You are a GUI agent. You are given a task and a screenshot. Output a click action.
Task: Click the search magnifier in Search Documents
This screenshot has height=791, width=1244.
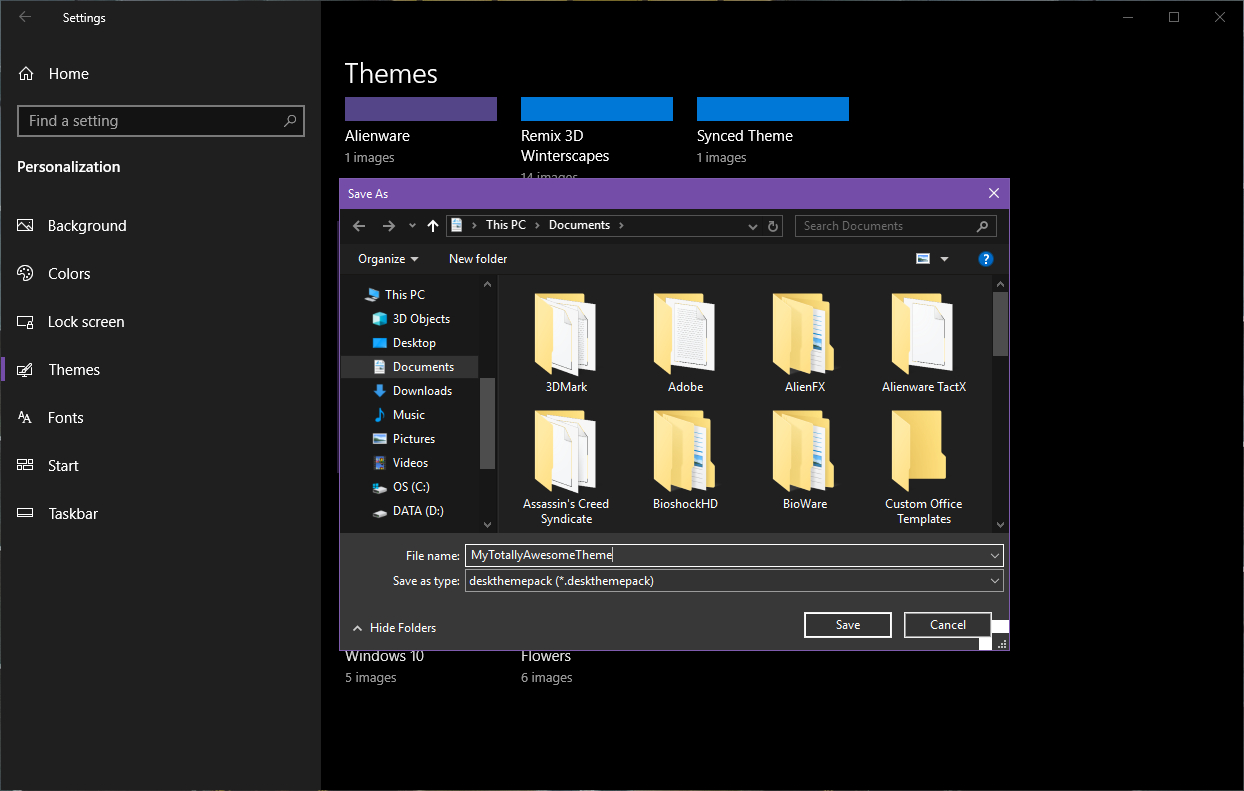point(982,226)
